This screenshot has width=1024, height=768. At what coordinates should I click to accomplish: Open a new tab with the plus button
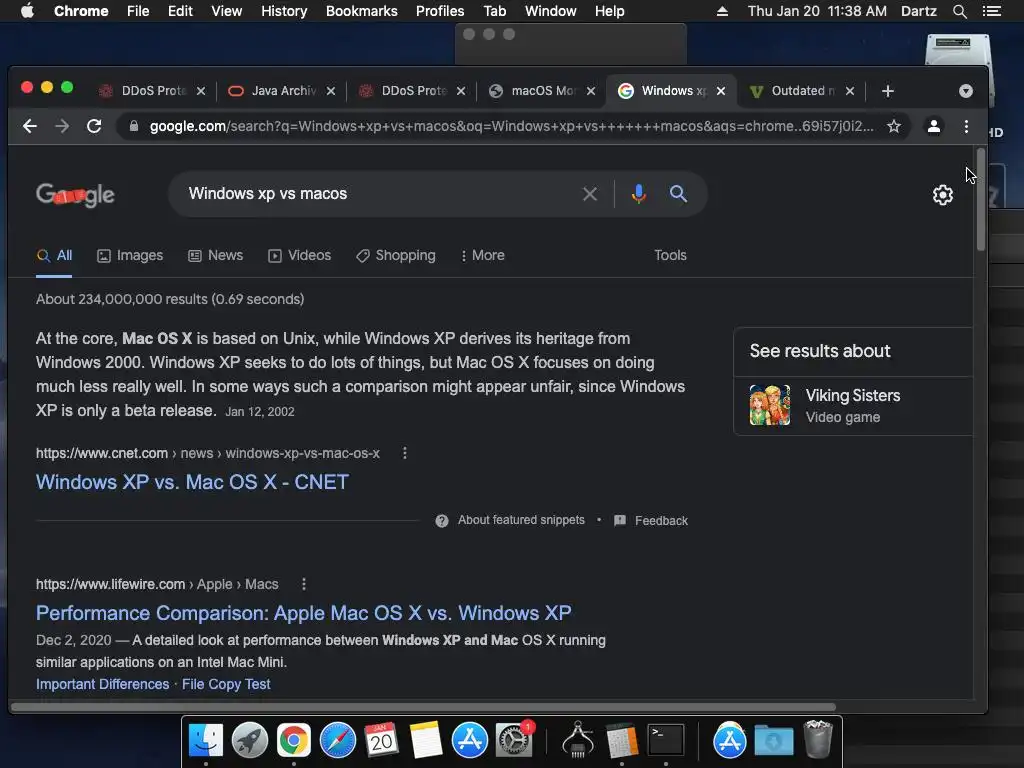pos(888,91)
